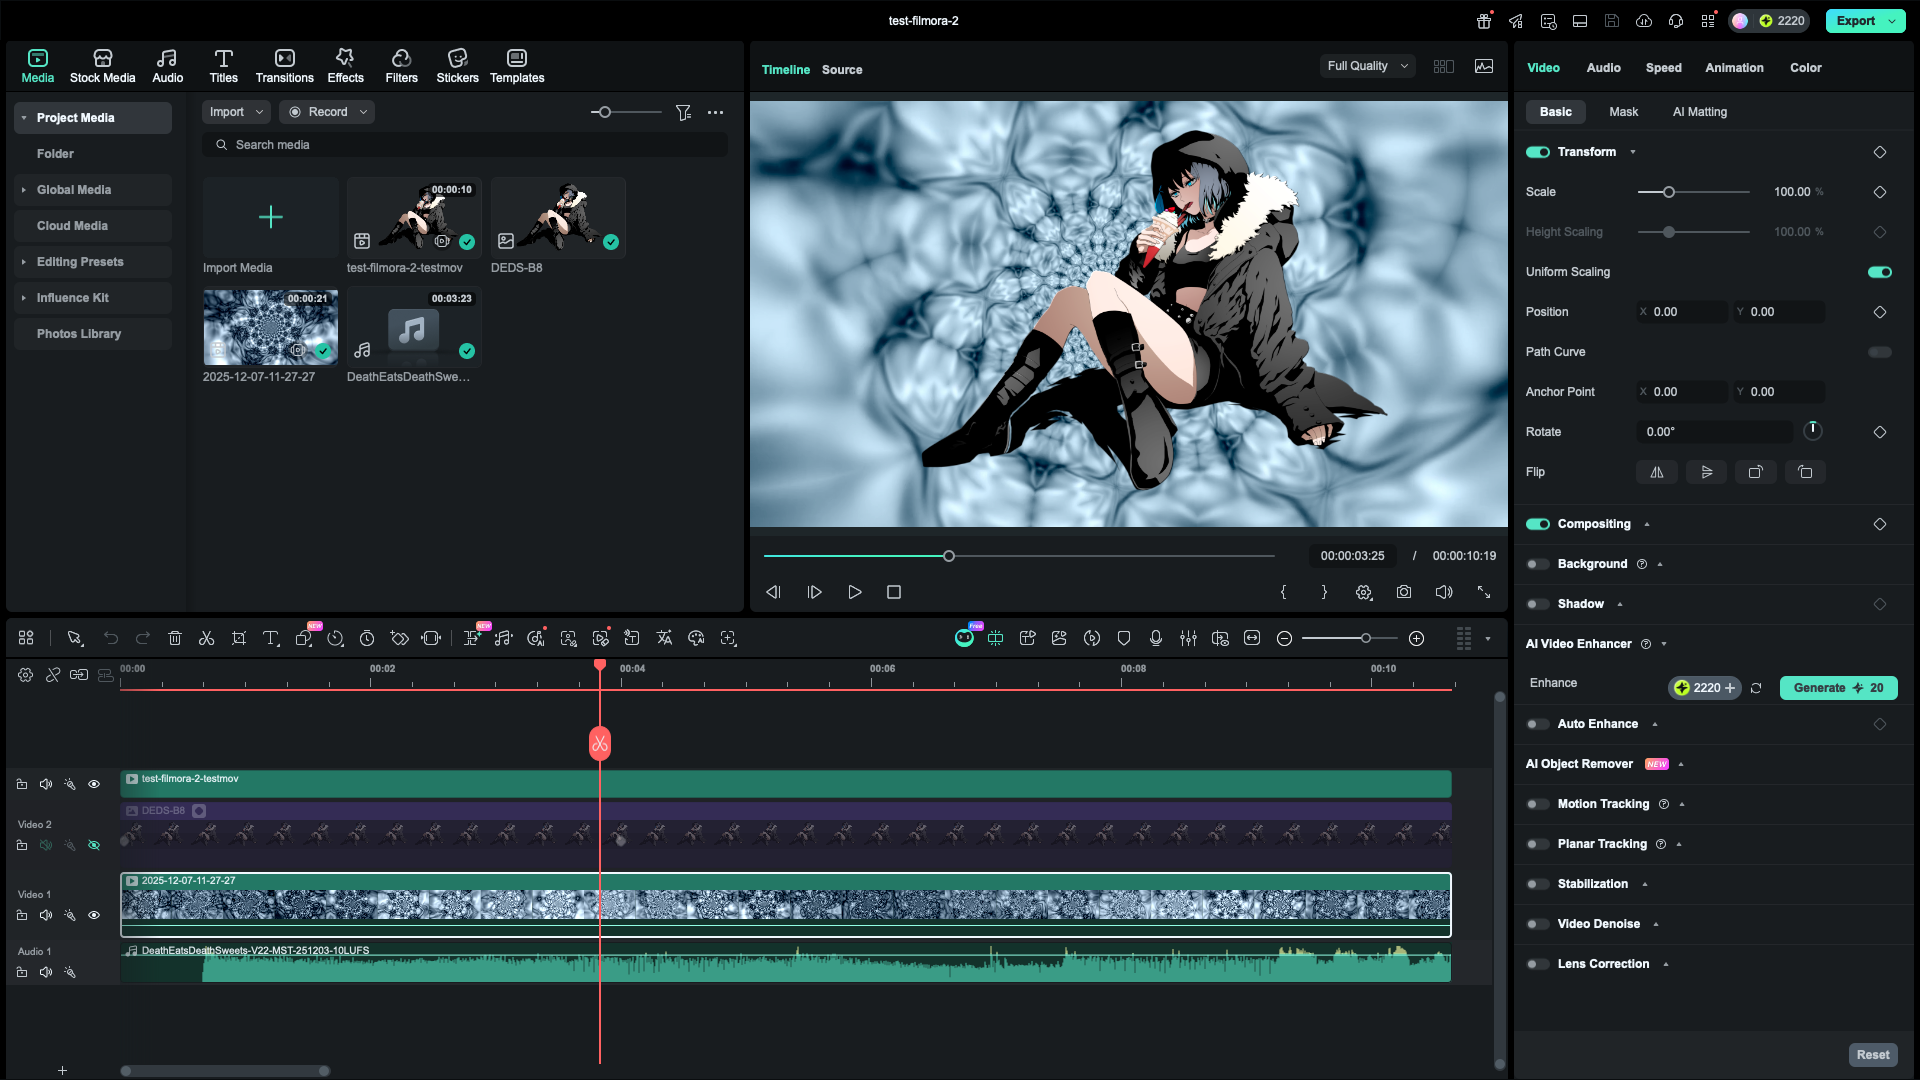Hide the Video 1 track

(x=94, y=915)
